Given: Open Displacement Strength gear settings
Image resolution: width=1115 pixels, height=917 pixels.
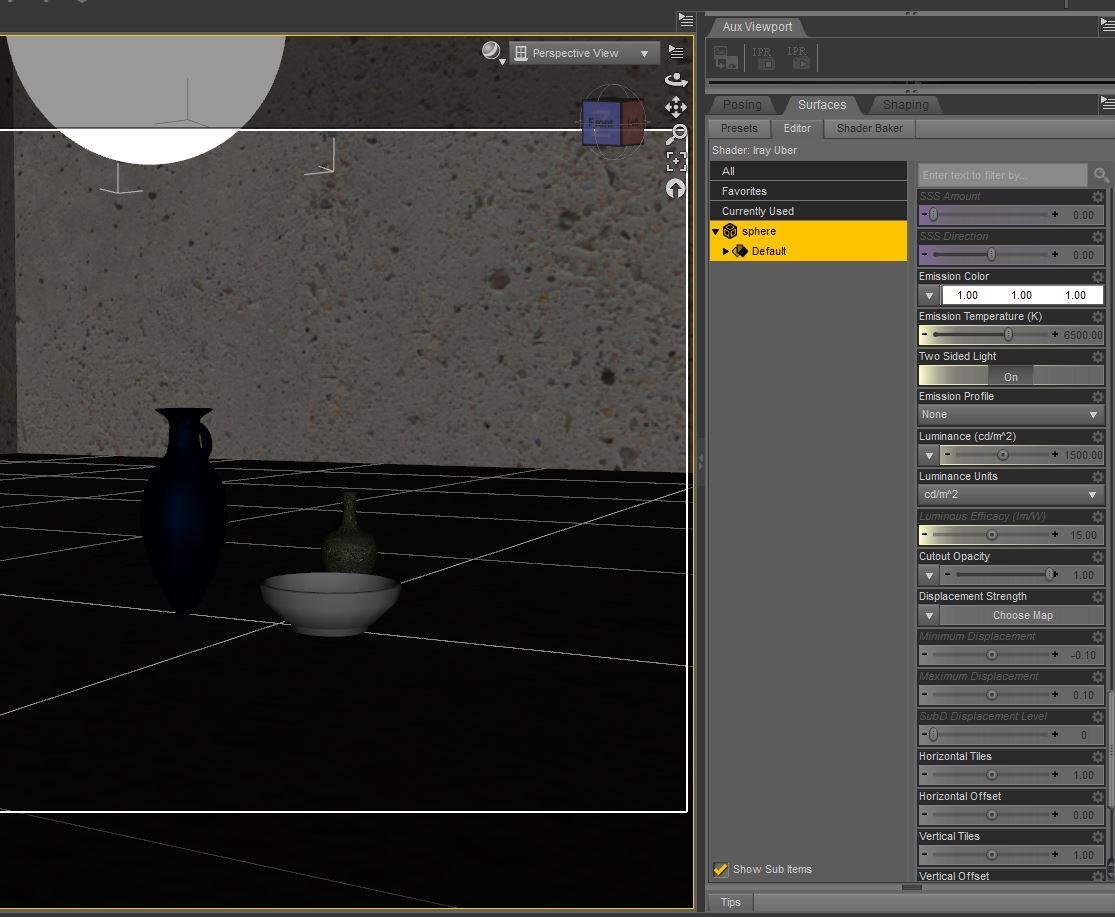Looking at the screenshot, I should pos(1098,596).
